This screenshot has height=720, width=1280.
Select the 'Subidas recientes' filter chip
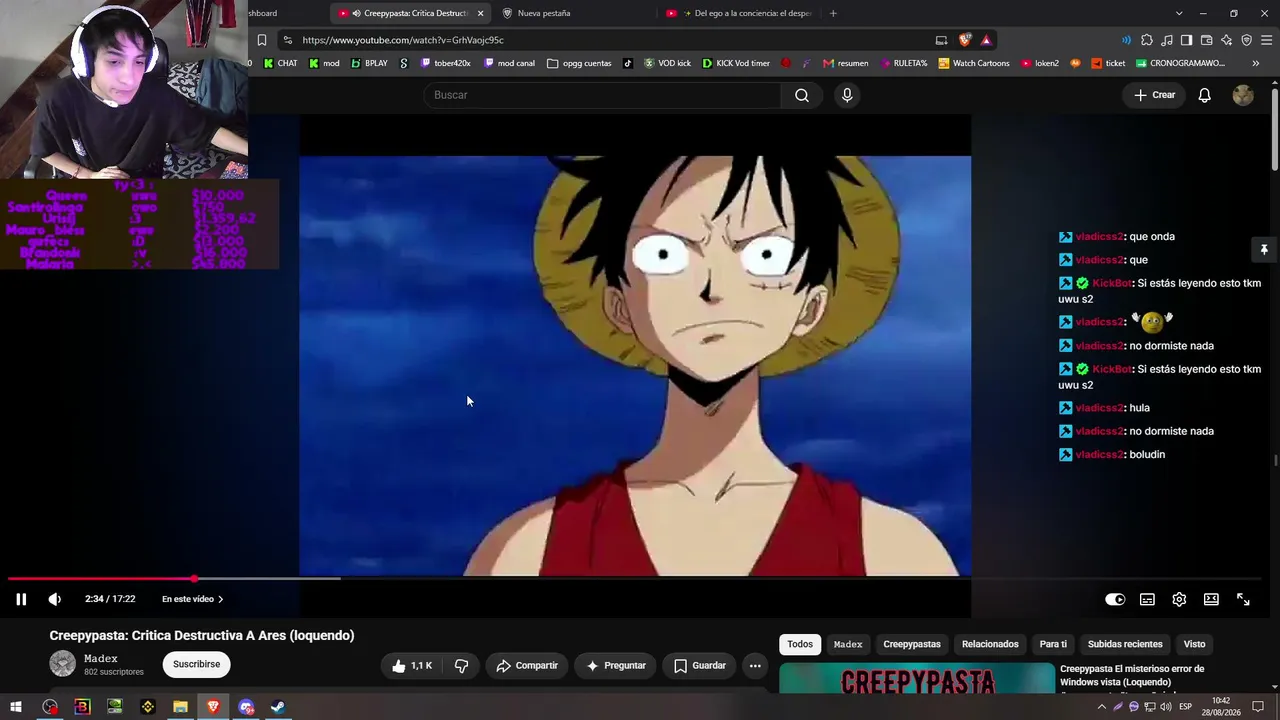pyautogui.click(x=1125, y=644)
